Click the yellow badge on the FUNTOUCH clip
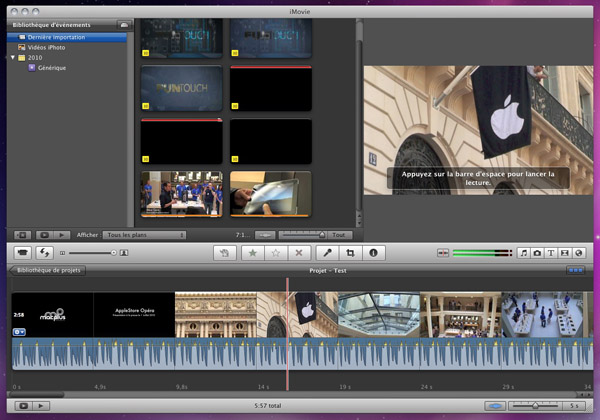Viewport: 600px width, 420px height. [145, 106]
